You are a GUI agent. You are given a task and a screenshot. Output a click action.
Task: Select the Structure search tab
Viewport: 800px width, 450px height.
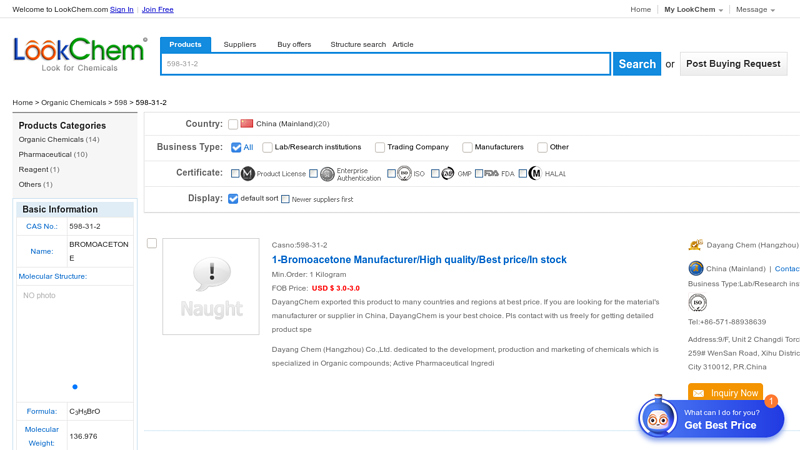coord(358,44)
